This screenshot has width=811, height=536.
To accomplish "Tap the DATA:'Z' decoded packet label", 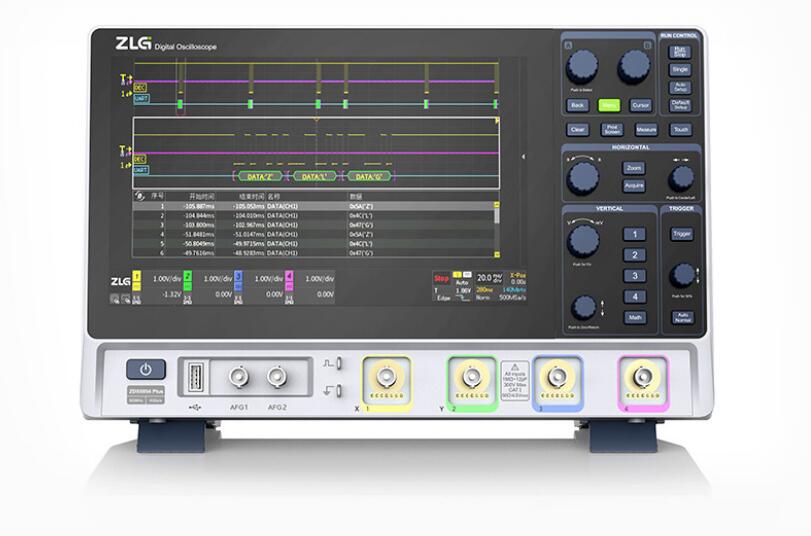I will 260,176.
